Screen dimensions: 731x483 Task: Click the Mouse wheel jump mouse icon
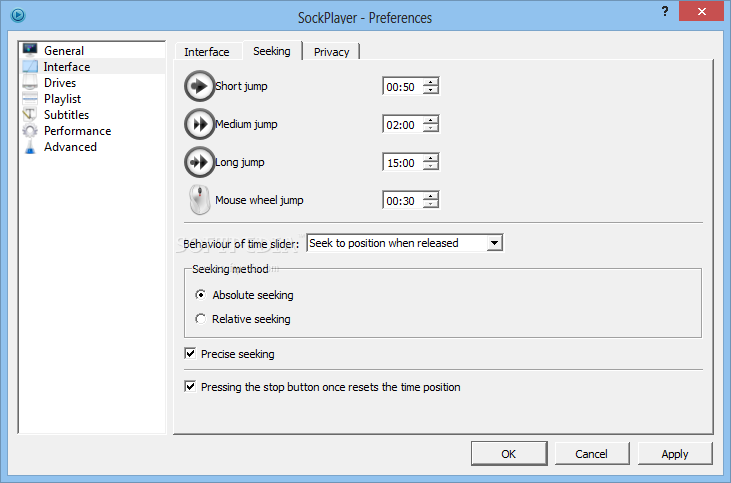point(199,200)
